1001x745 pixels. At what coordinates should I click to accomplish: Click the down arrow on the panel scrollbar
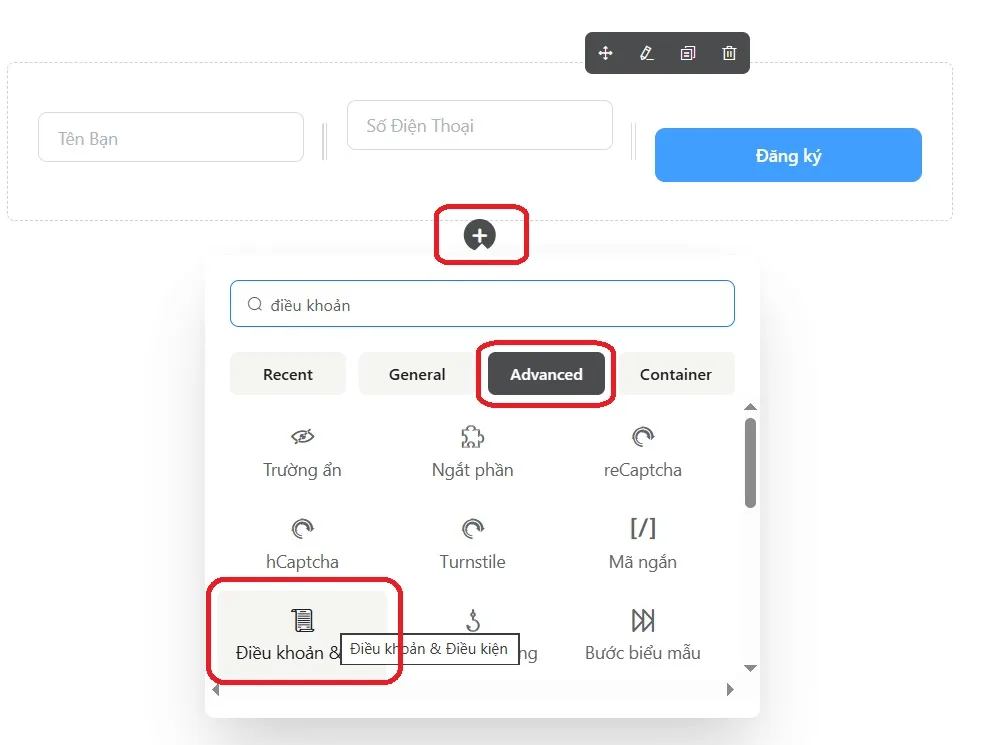pyautogui.click(x=750, y=668)
